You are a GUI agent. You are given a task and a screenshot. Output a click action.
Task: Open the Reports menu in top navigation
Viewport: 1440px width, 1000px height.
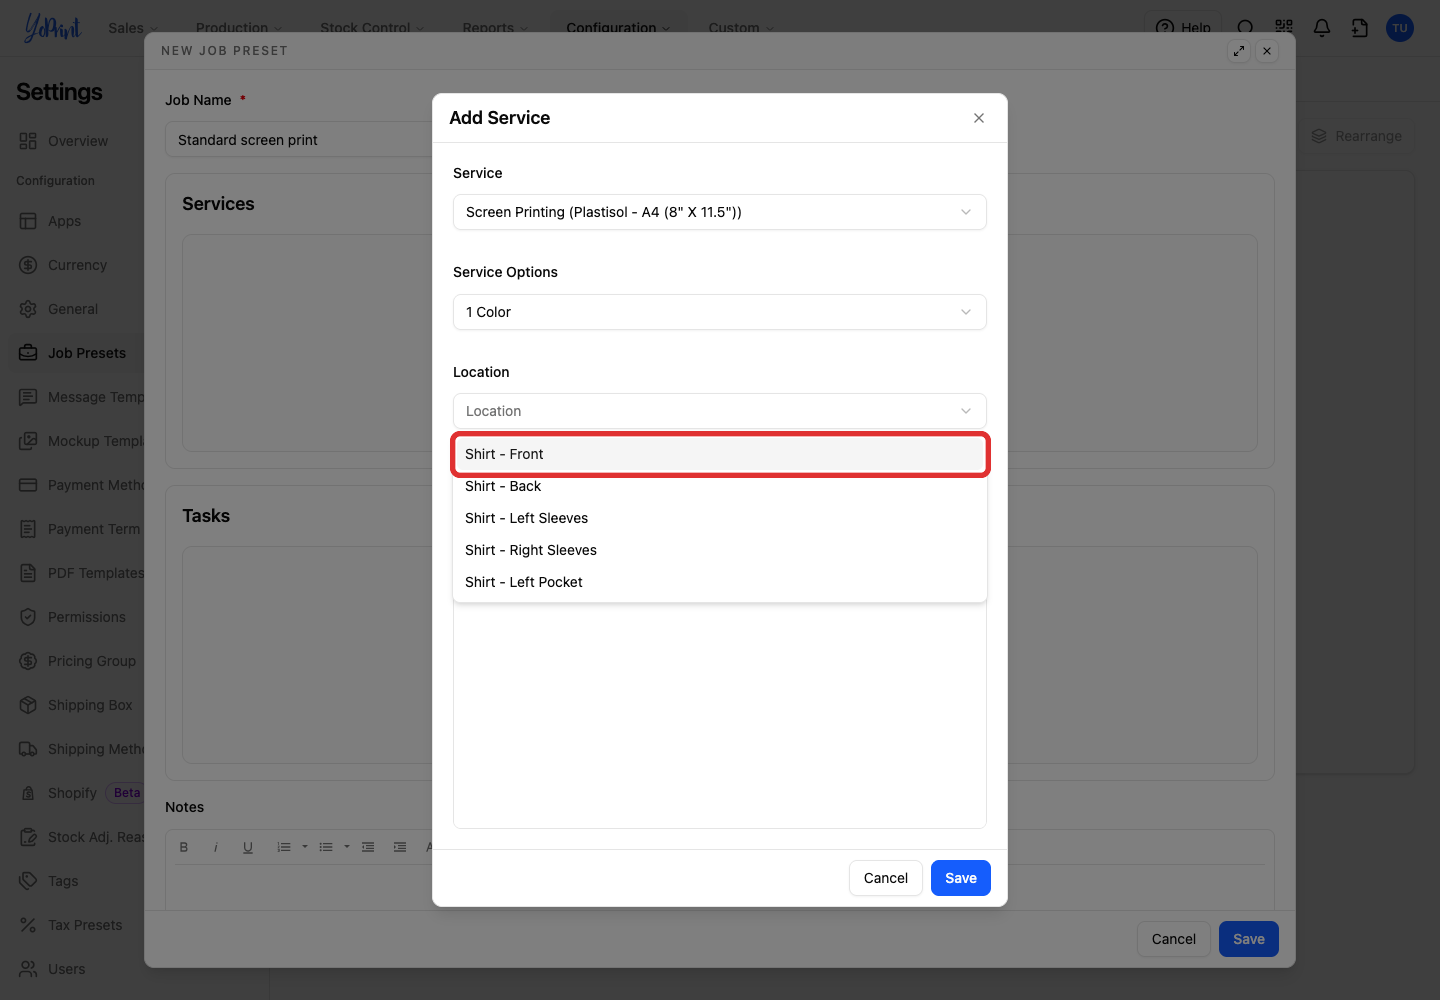[495, 28]
